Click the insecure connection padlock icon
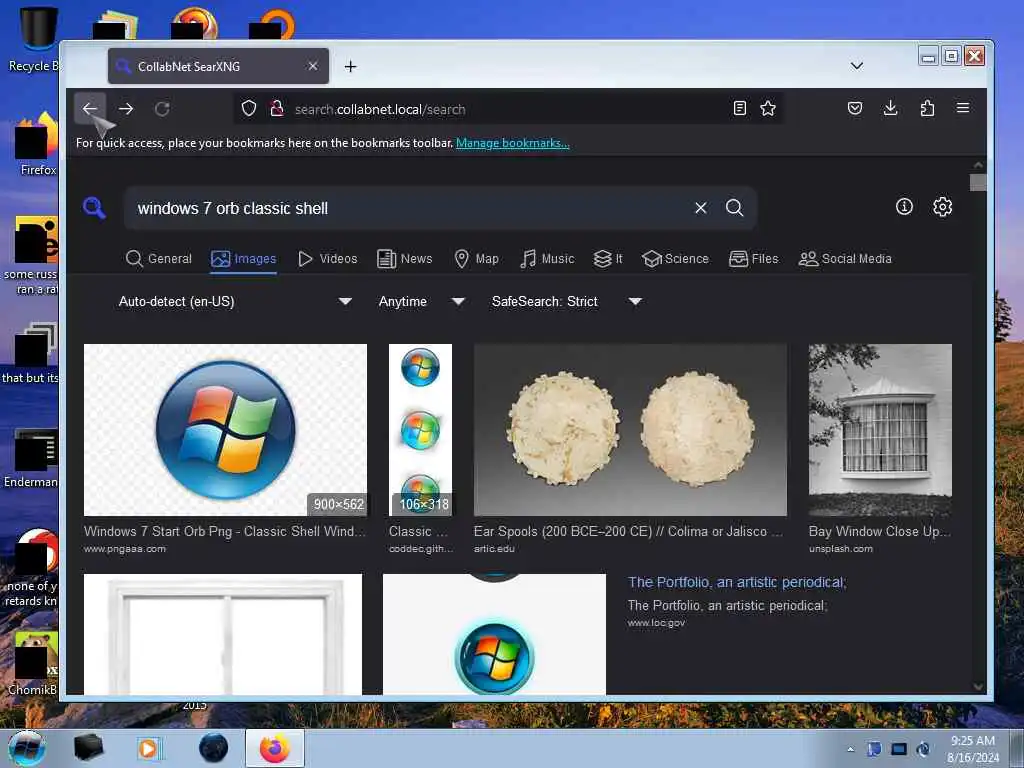This screenshot has width=1024, height=768. click(x=277, y=108)
